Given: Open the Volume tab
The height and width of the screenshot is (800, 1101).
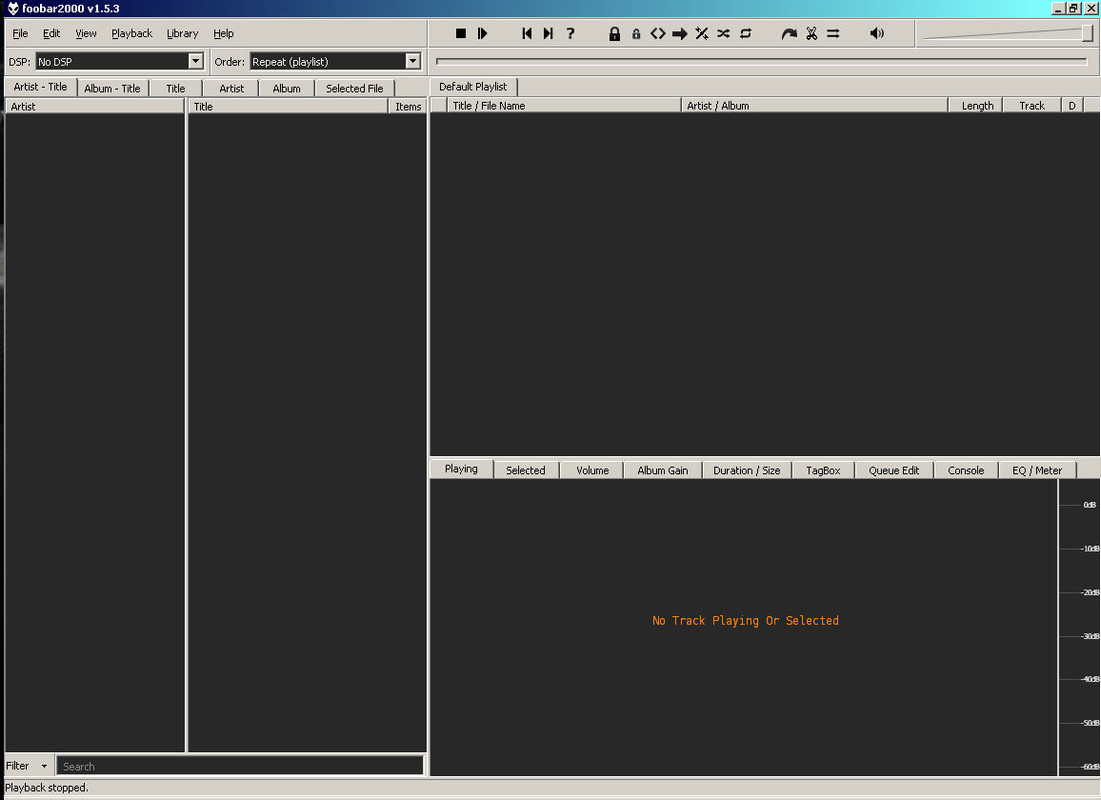Looking at the screenshot, I should pos(593,471).
